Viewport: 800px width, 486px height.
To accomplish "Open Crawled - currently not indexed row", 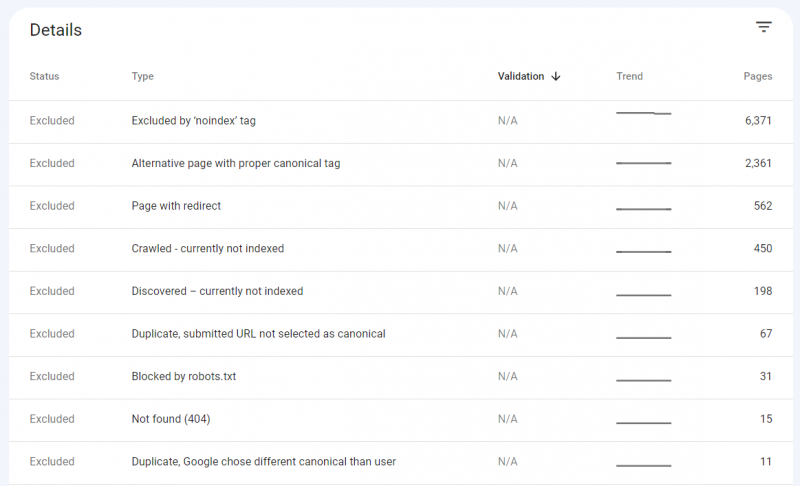I will pos(401,249).
